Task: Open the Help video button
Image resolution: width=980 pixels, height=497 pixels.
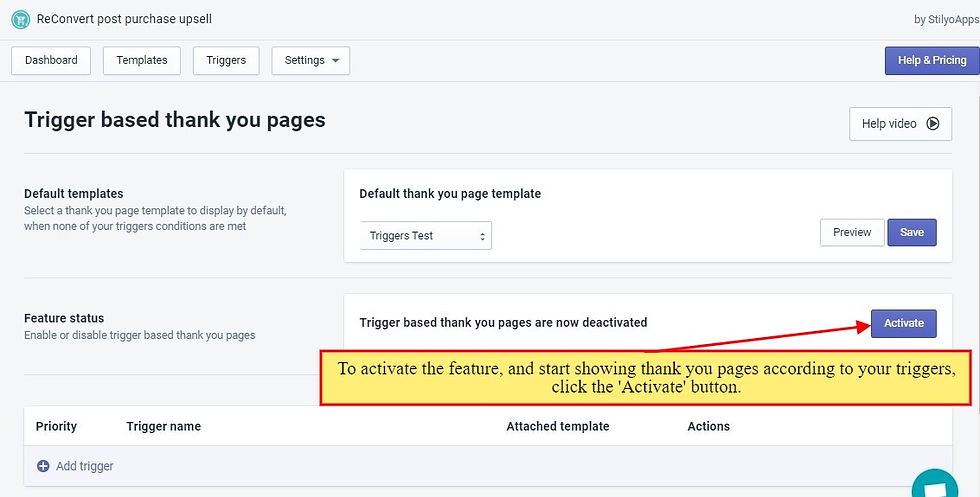Action: (901, 124)
